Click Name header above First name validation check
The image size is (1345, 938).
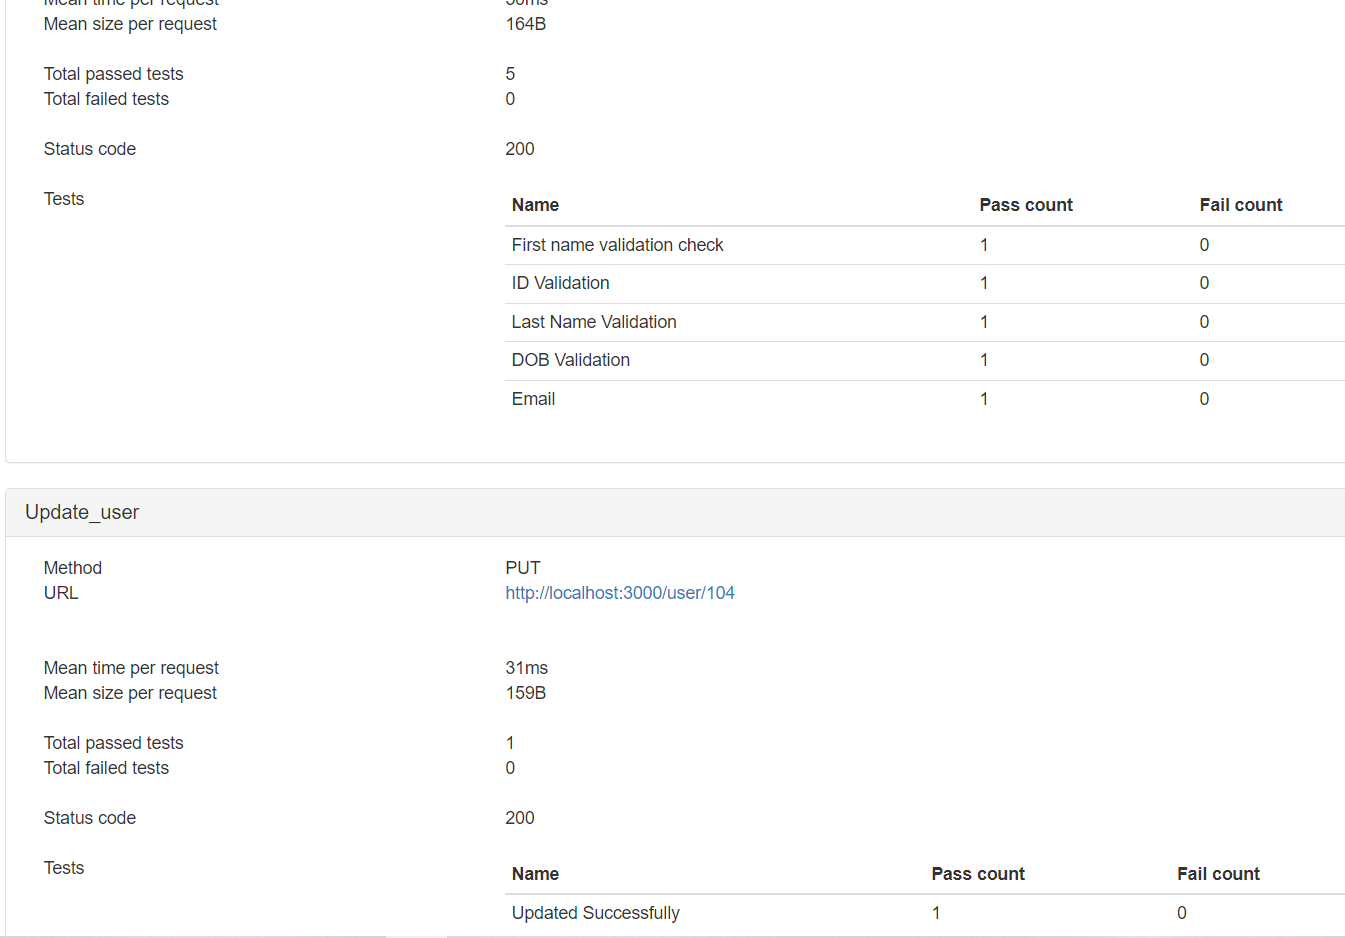point(535,205)
